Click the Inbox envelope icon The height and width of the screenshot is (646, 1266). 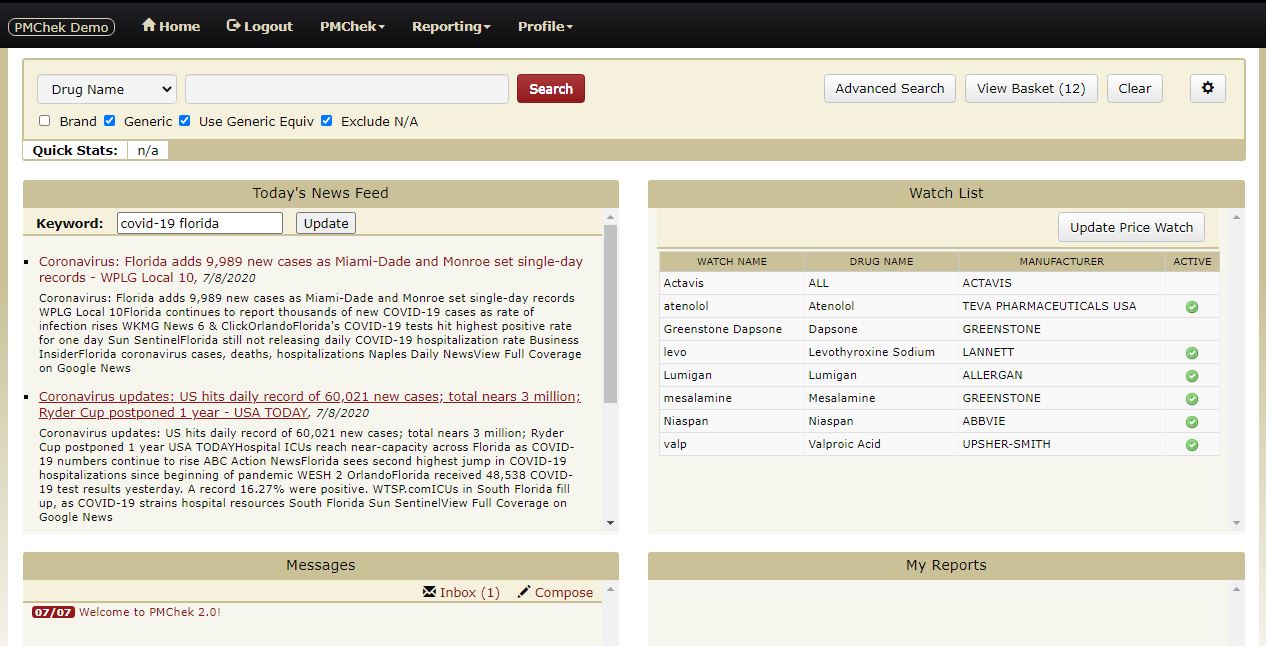pos(430,592)
